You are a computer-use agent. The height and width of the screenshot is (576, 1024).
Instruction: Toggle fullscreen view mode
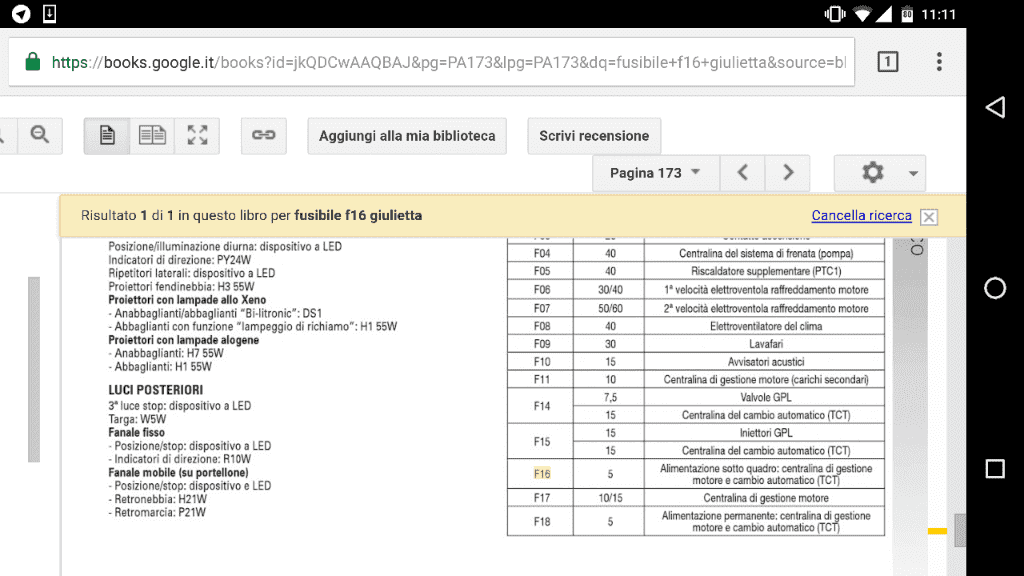(197, 135)
